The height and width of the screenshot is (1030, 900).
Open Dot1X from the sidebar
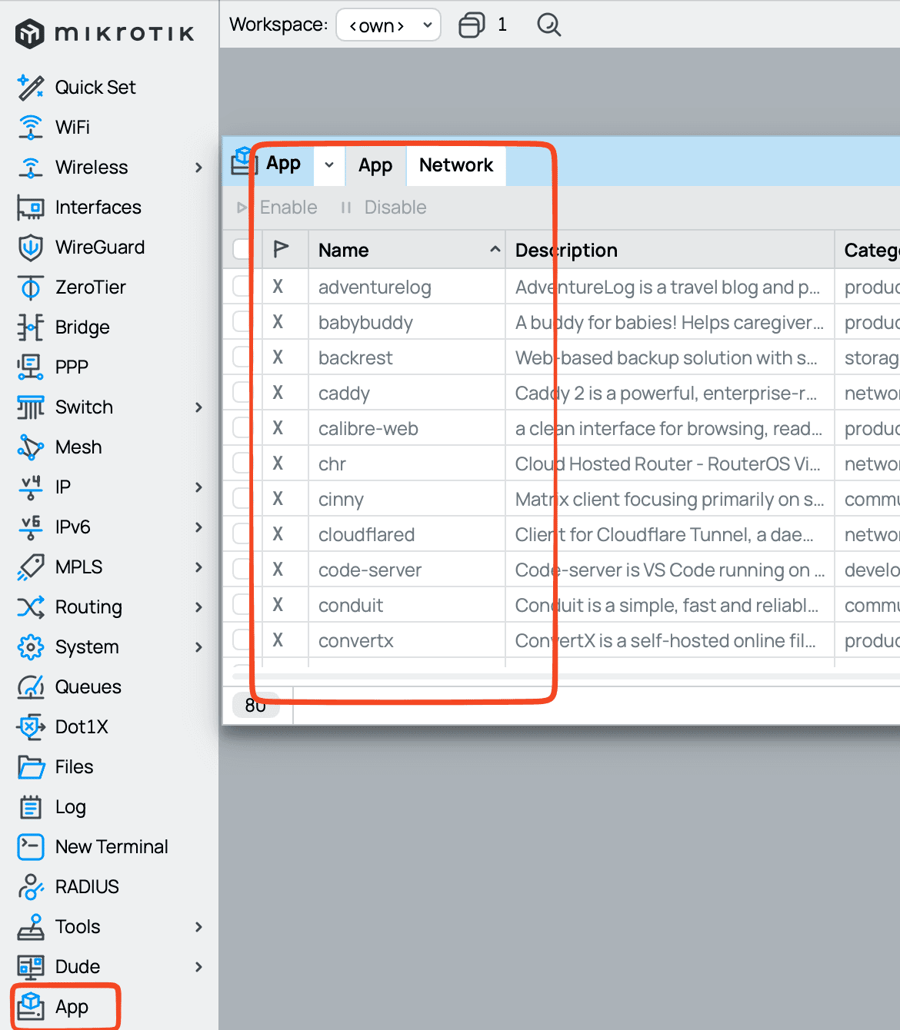tap(62, 727)
